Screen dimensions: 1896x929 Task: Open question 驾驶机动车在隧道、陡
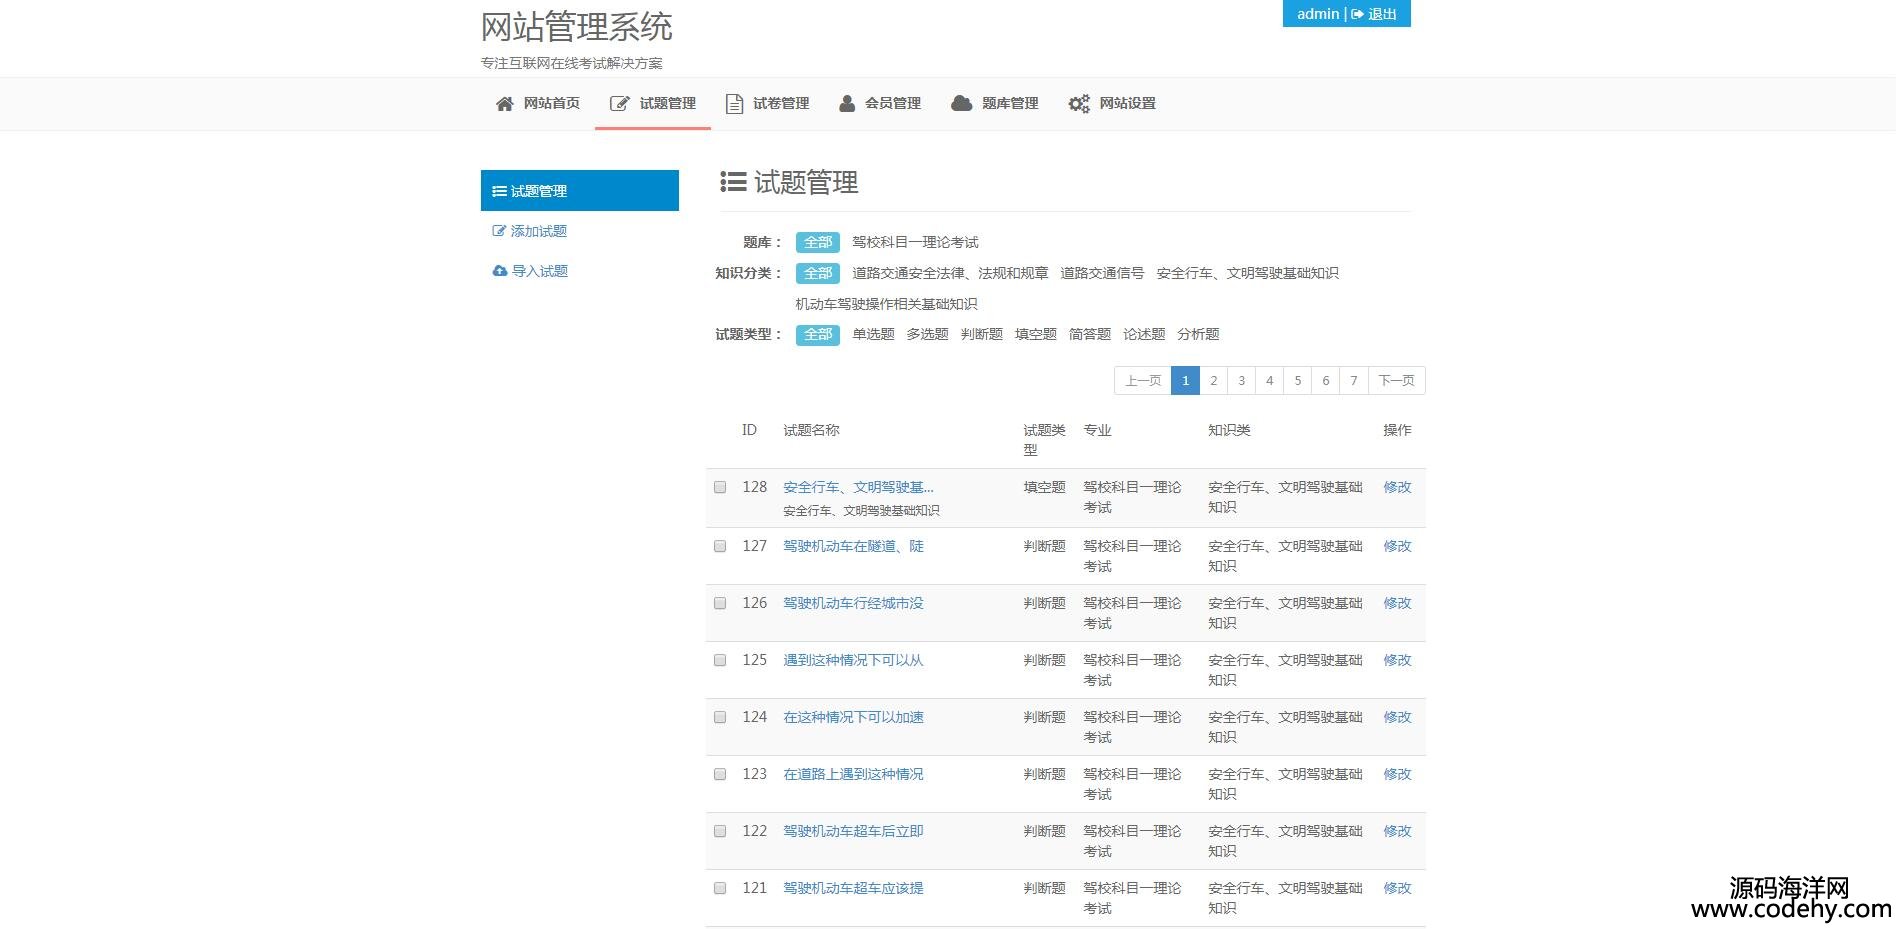853,546
